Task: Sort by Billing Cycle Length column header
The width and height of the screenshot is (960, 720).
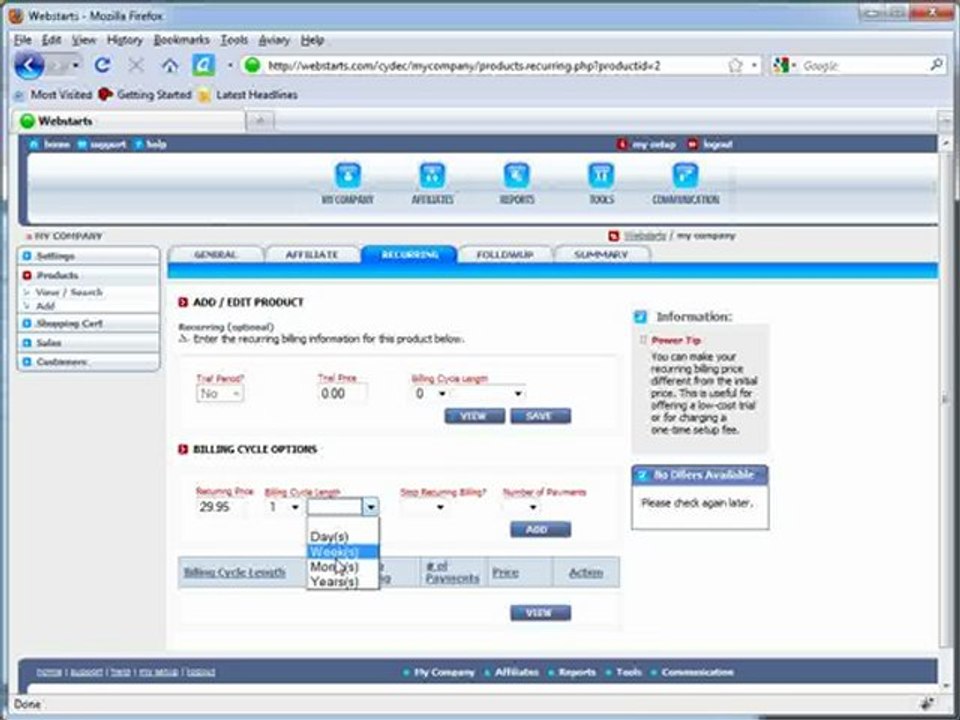Action: [234, 572]
